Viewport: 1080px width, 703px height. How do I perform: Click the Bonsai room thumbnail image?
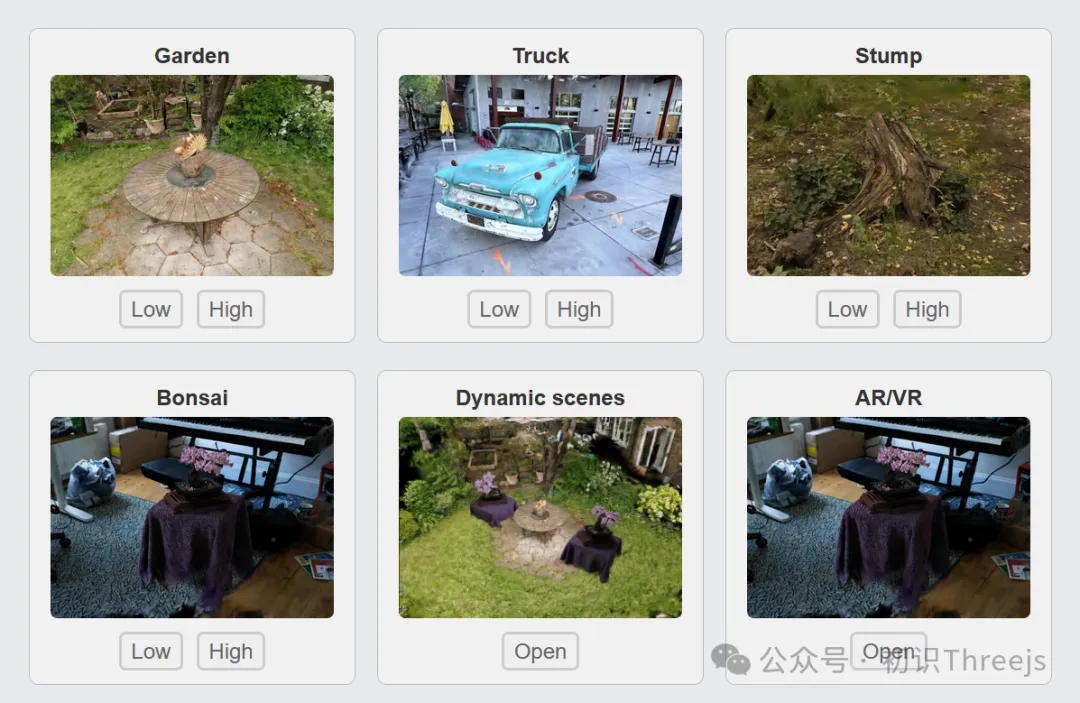pyautogui.click(x=192, y=517)
